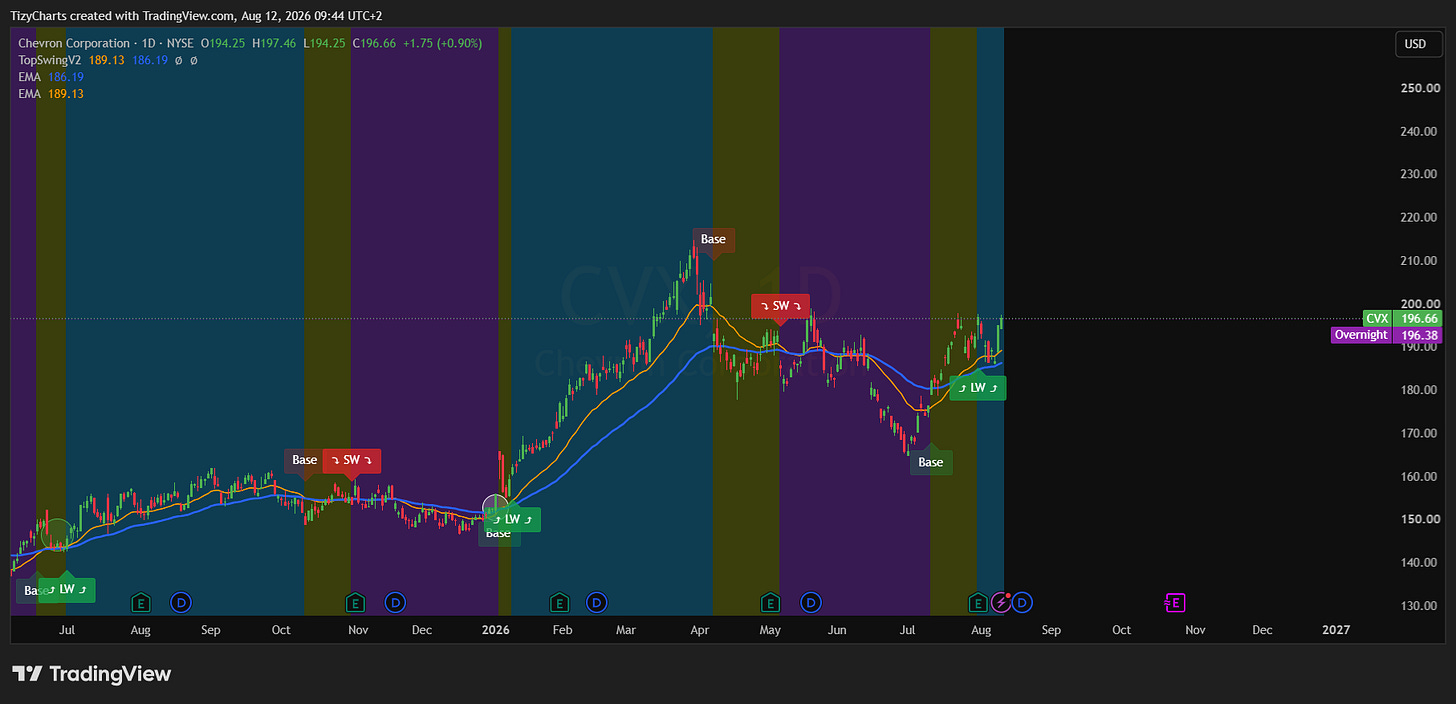
Task: Click the dividend D icon near Jun 2026
Action: 811,602
